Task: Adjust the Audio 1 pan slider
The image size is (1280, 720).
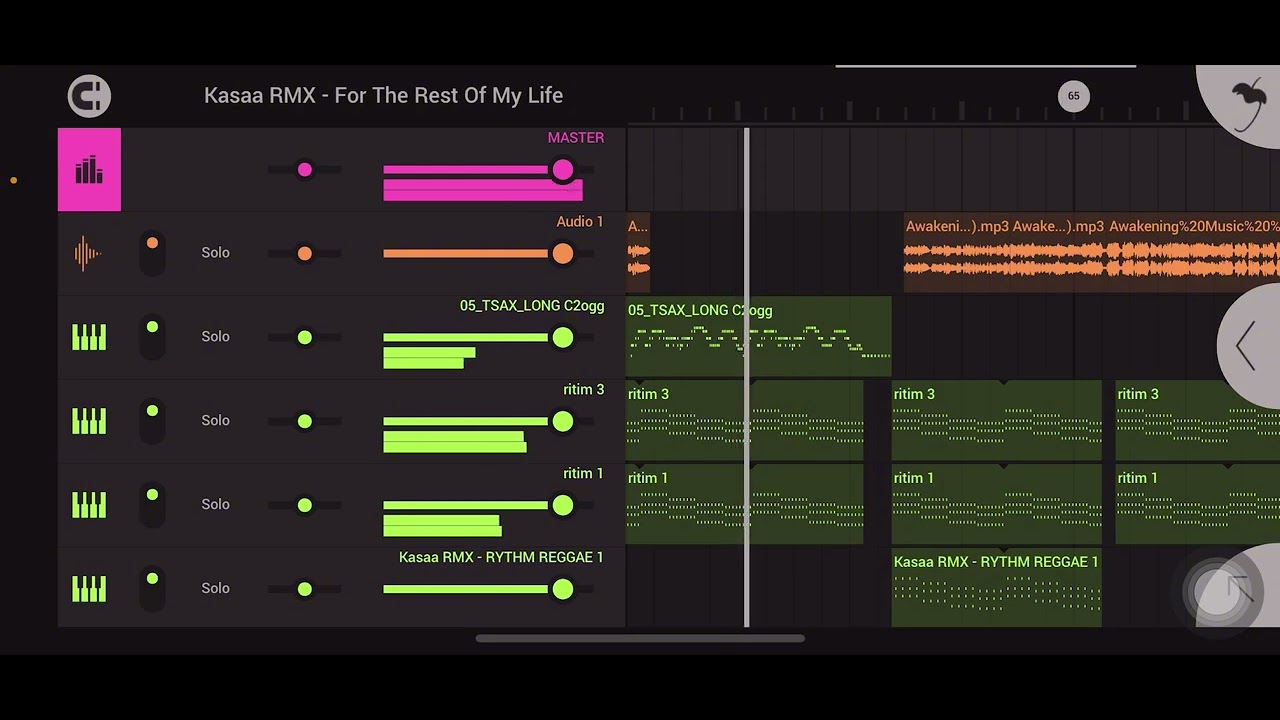Action: (x=305, y=254)
